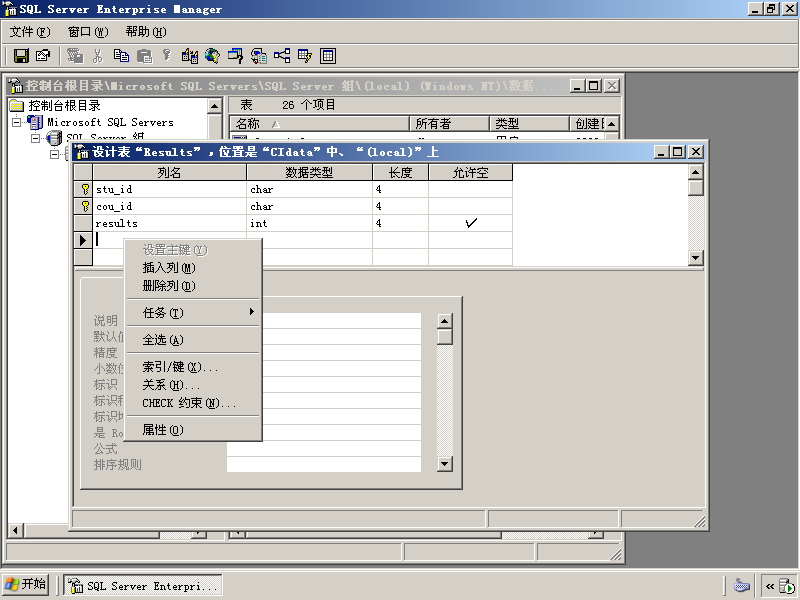Click the key icon beside stu_id
This screenshot has height=600, width=800.
(x=85, y=189)
